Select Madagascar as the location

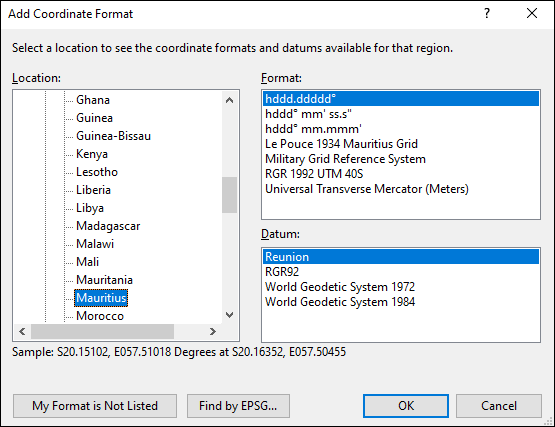[108, 226]
